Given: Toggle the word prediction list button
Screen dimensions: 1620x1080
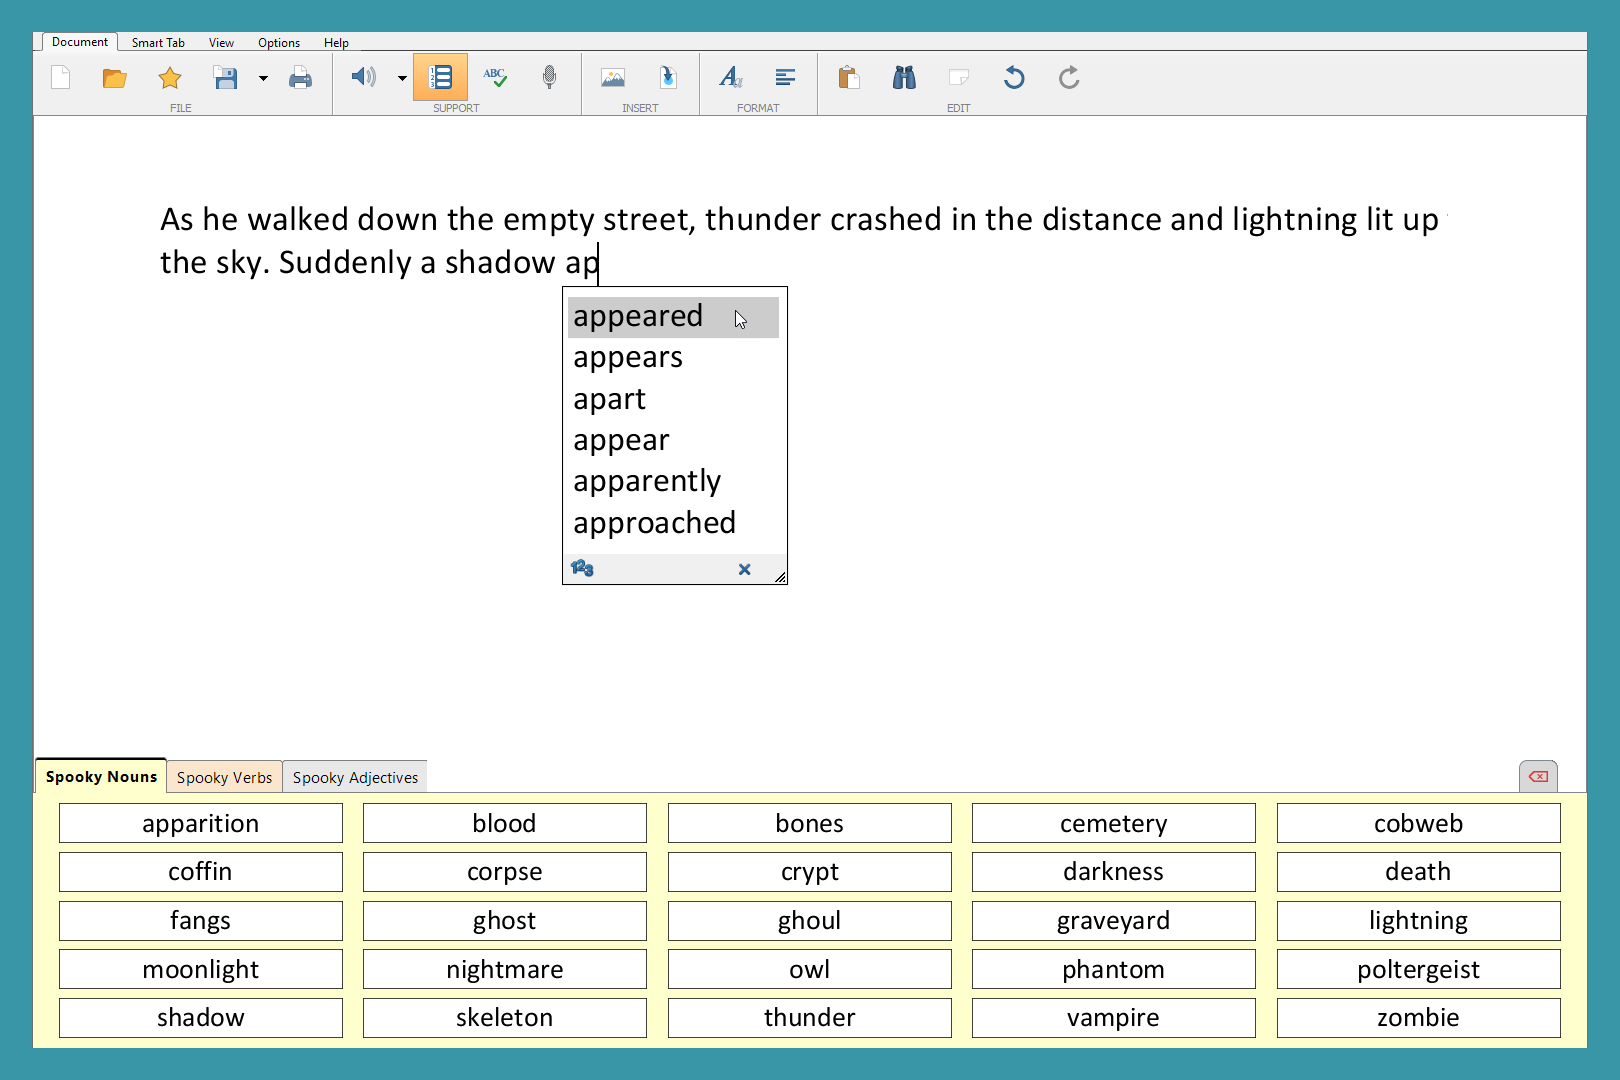Looking at the screenshot, I should [x=440, y=77].
